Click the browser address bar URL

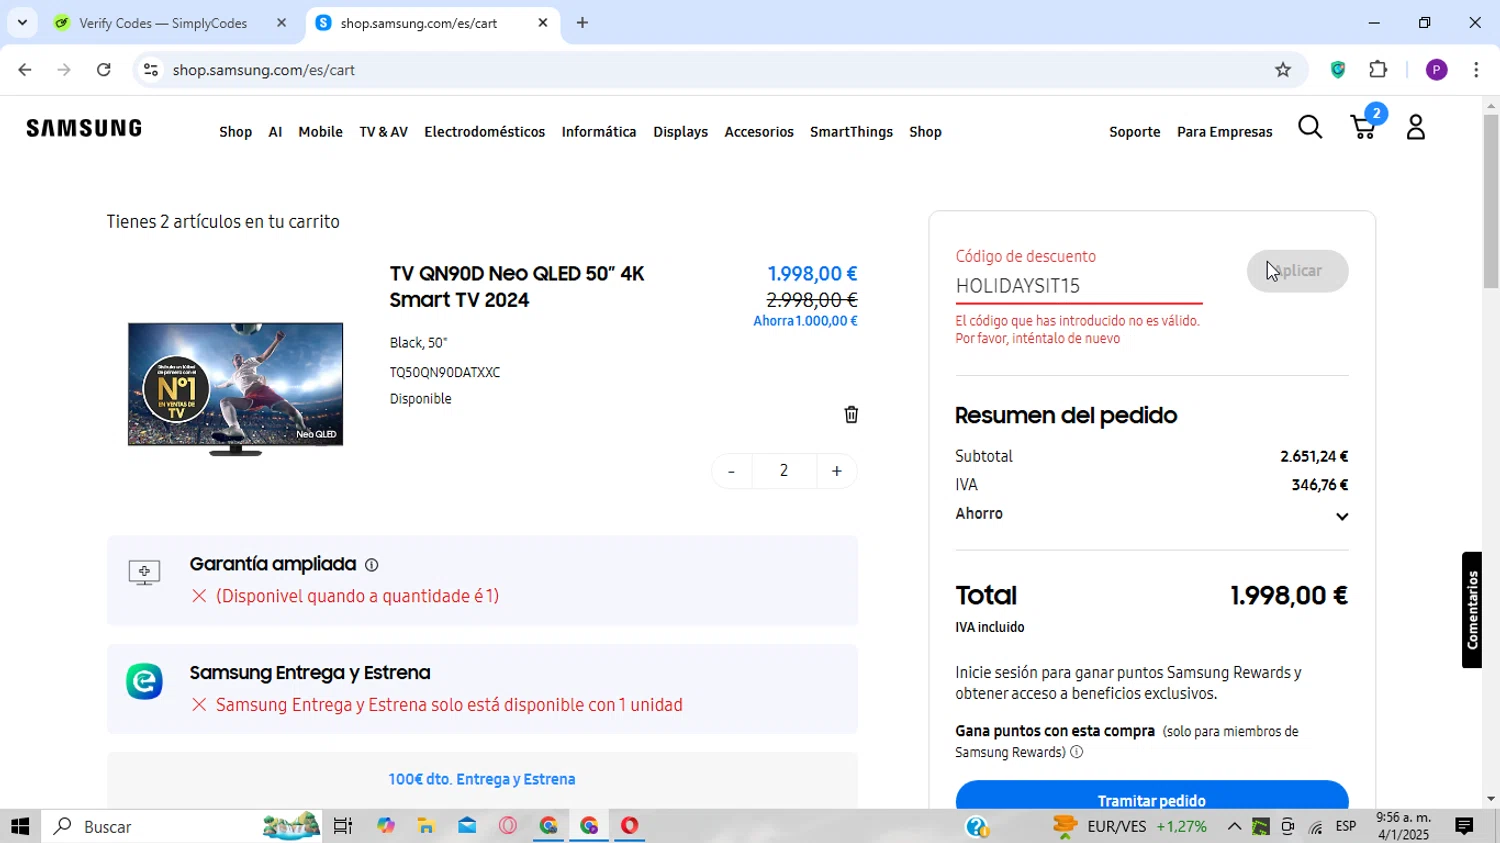(264, 70)
